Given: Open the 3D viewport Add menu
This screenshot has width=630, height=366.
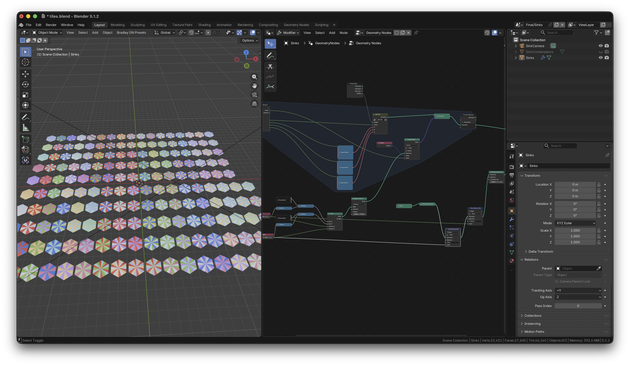Looking at the screenshot, I should pos(95,33).
